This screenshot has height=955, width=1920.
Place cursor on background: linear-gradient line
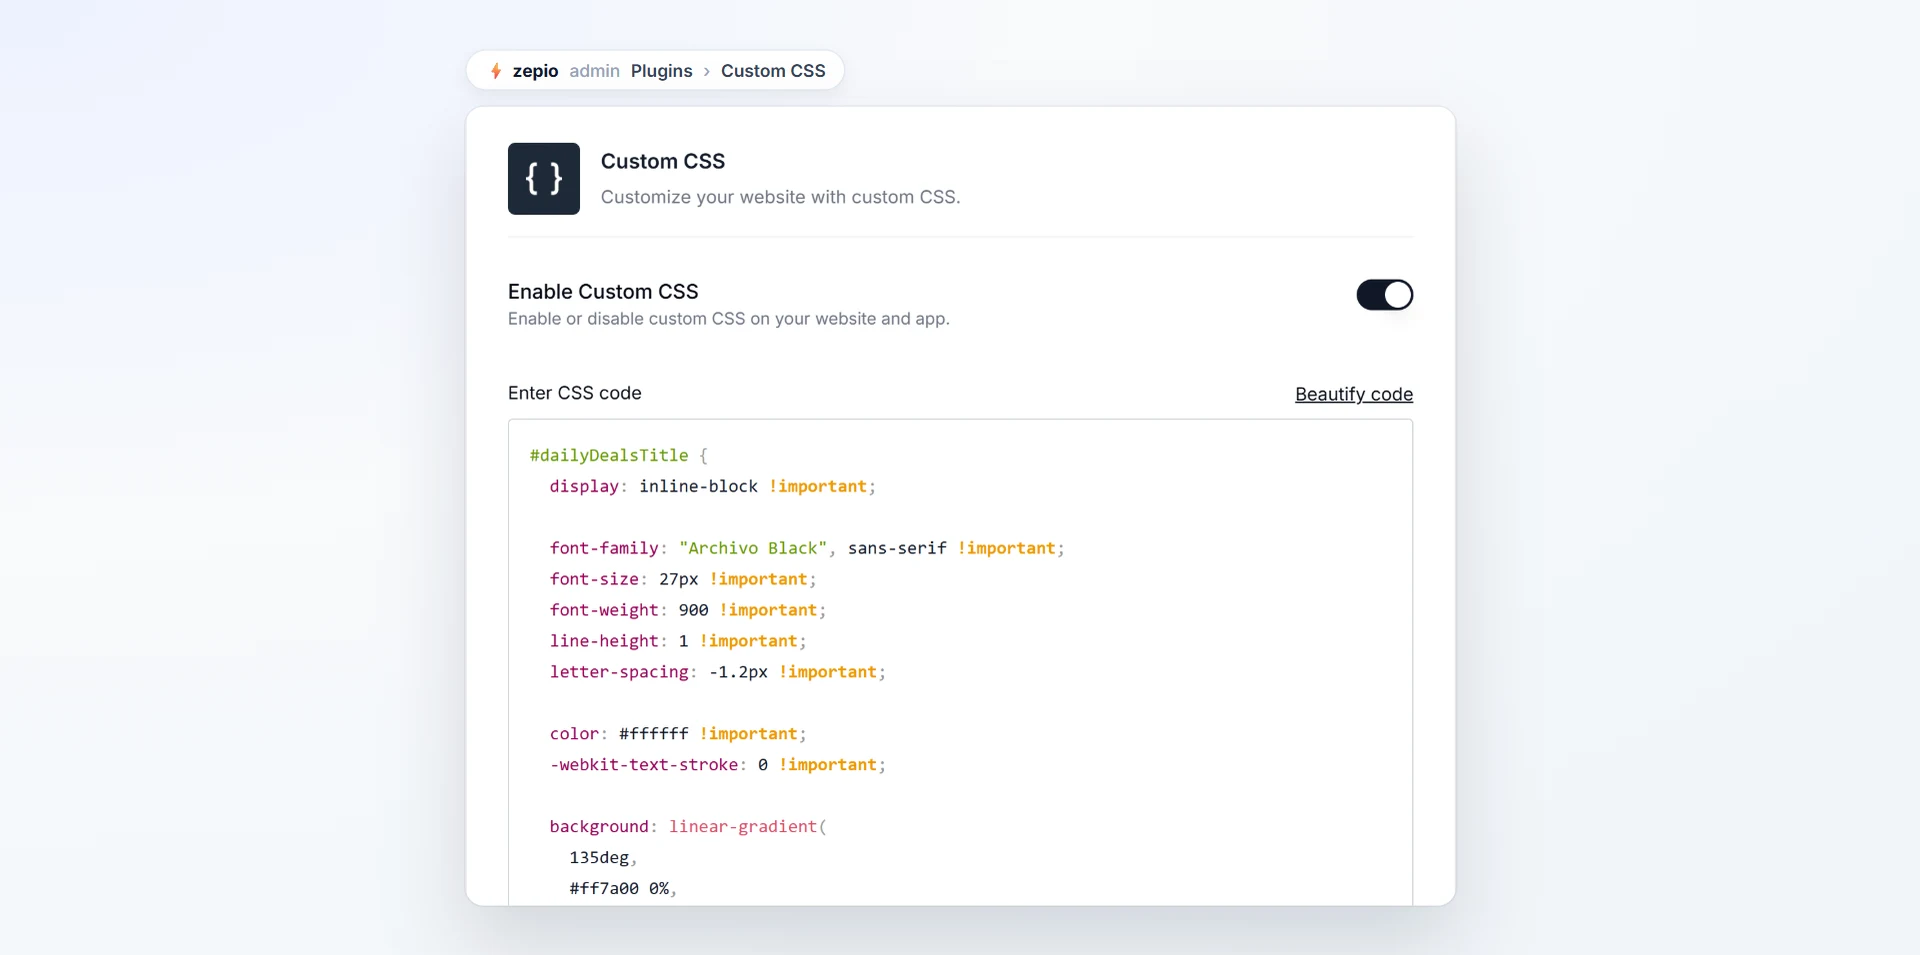click(x=688, y=826)
